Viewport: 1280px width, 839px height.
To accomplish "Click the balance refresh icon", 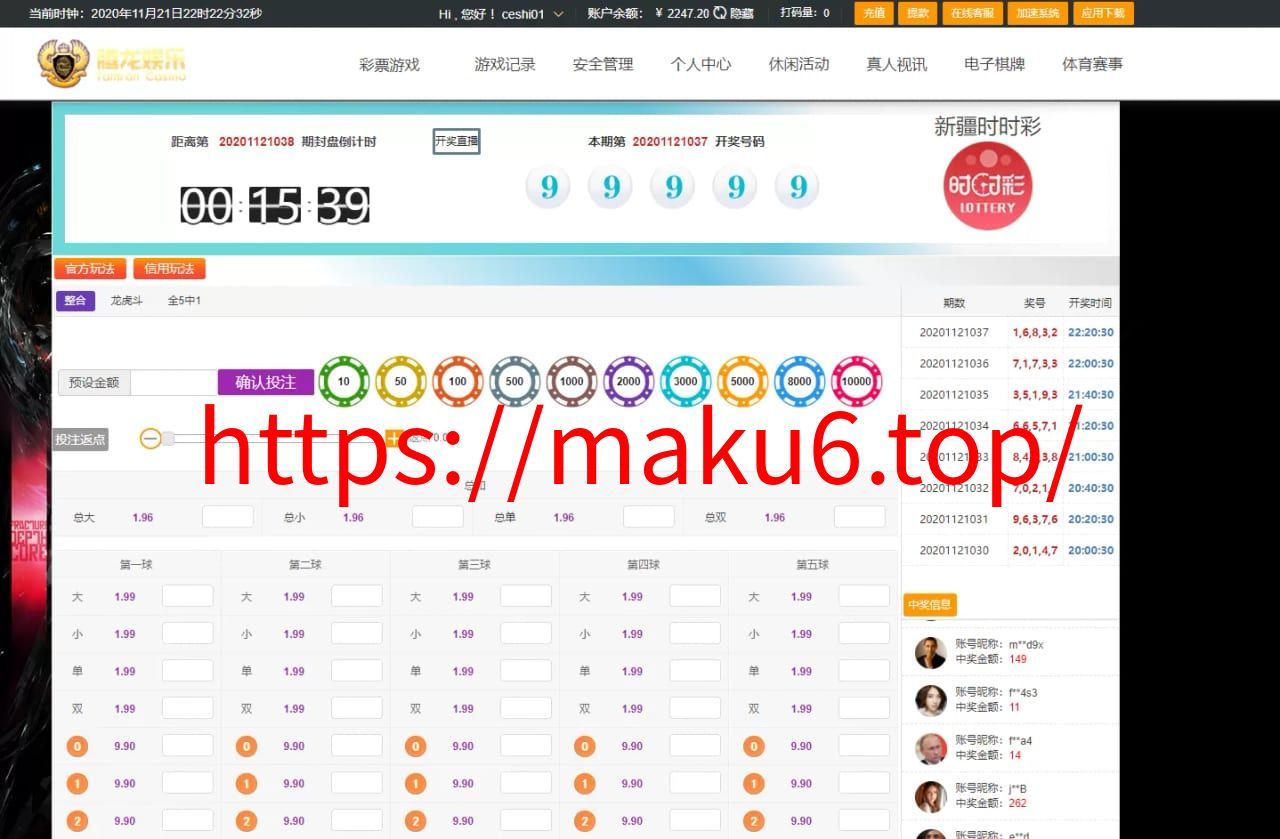I will [719, 13].
